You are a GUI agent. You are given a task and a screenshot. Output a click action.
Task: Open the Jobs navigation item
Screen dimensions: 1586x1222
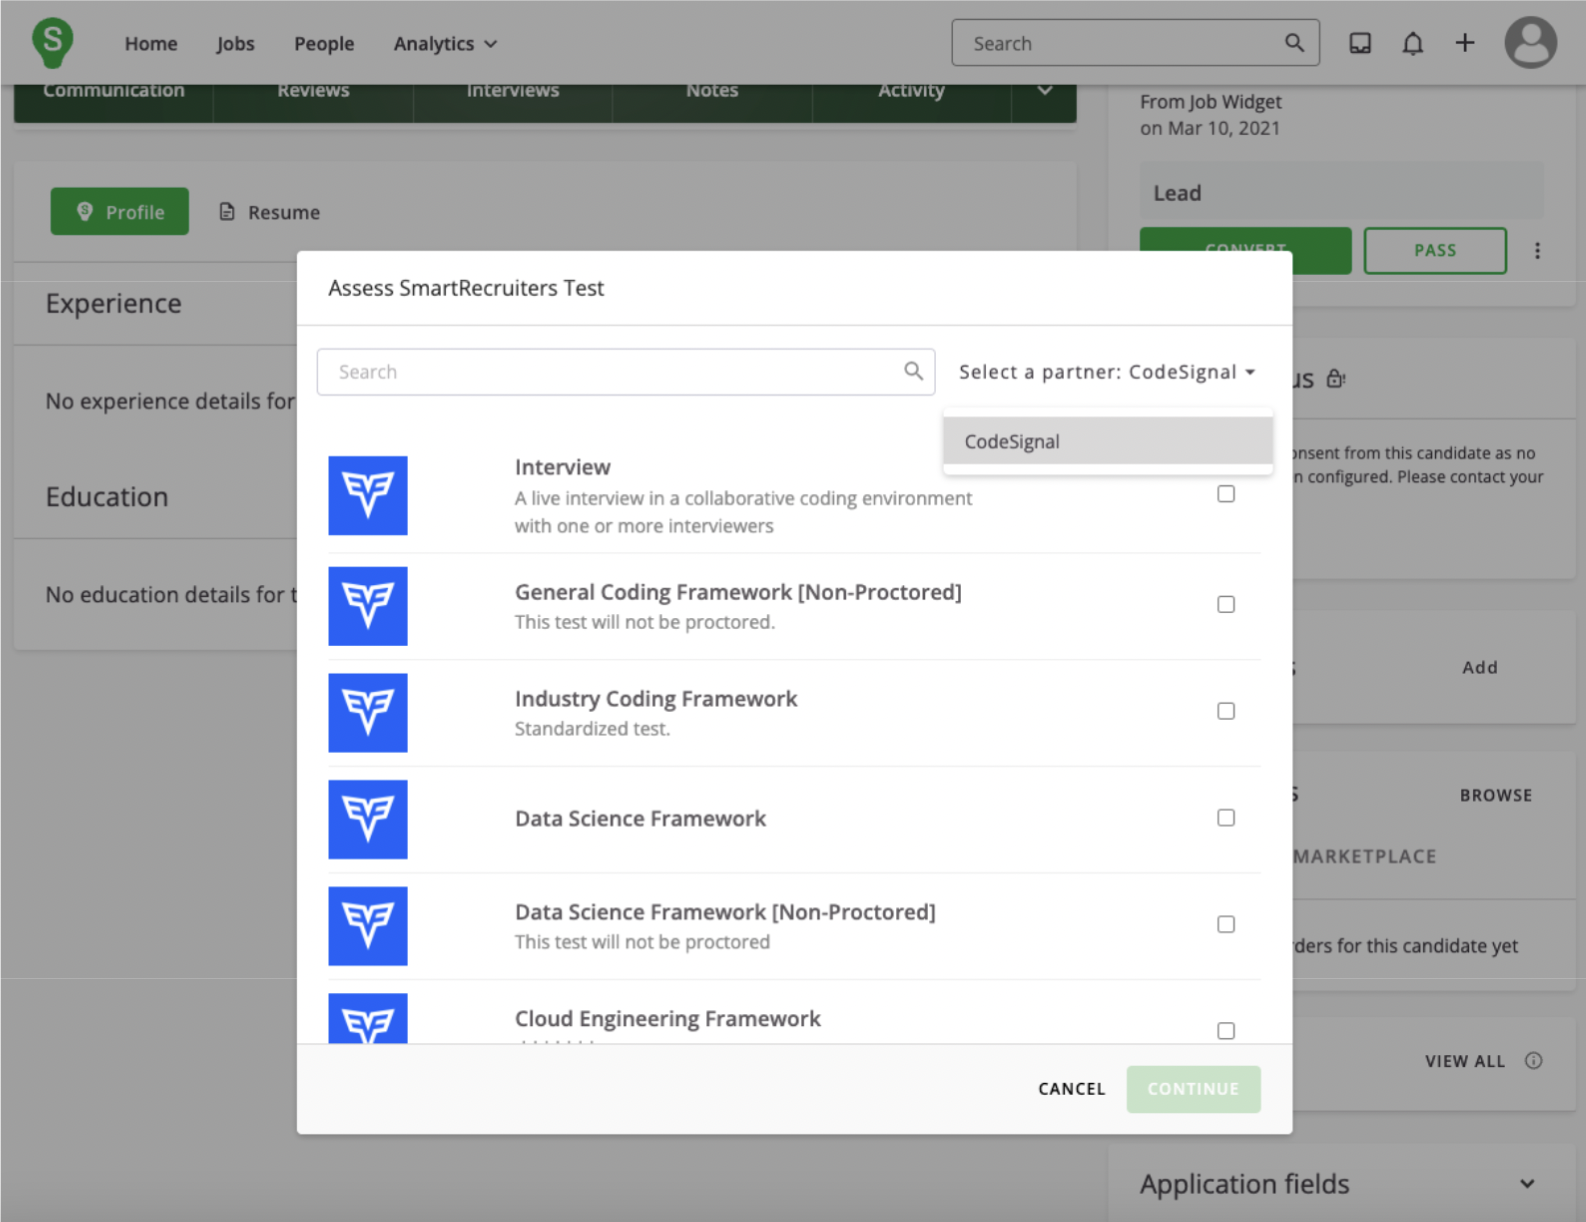point(235,44)
